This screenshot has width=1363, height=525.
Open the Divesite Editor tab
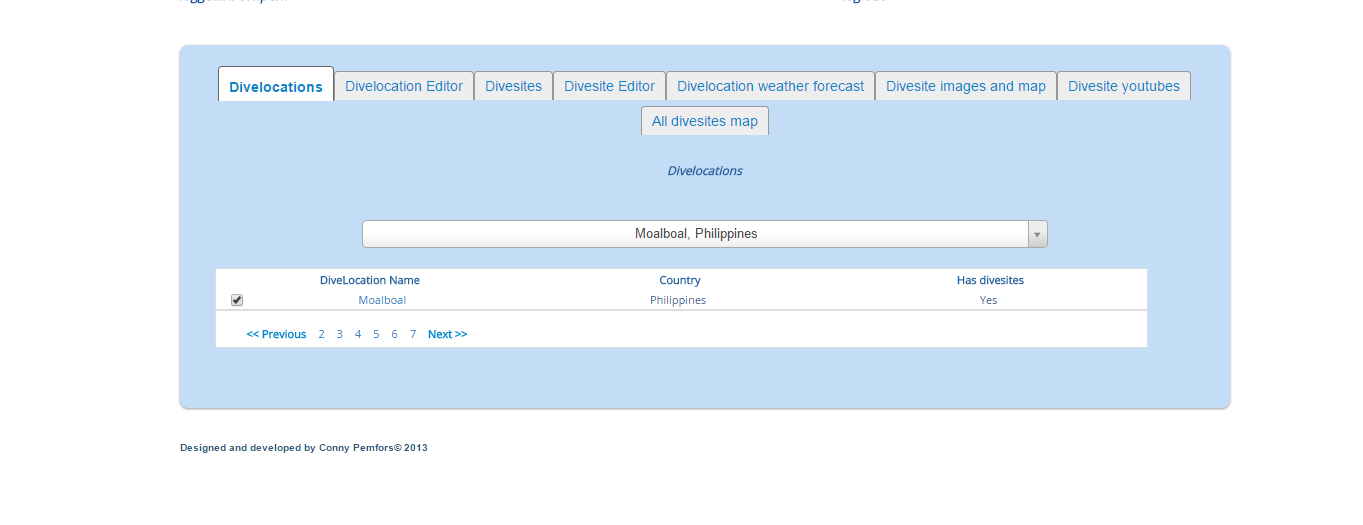coord(609,86)
